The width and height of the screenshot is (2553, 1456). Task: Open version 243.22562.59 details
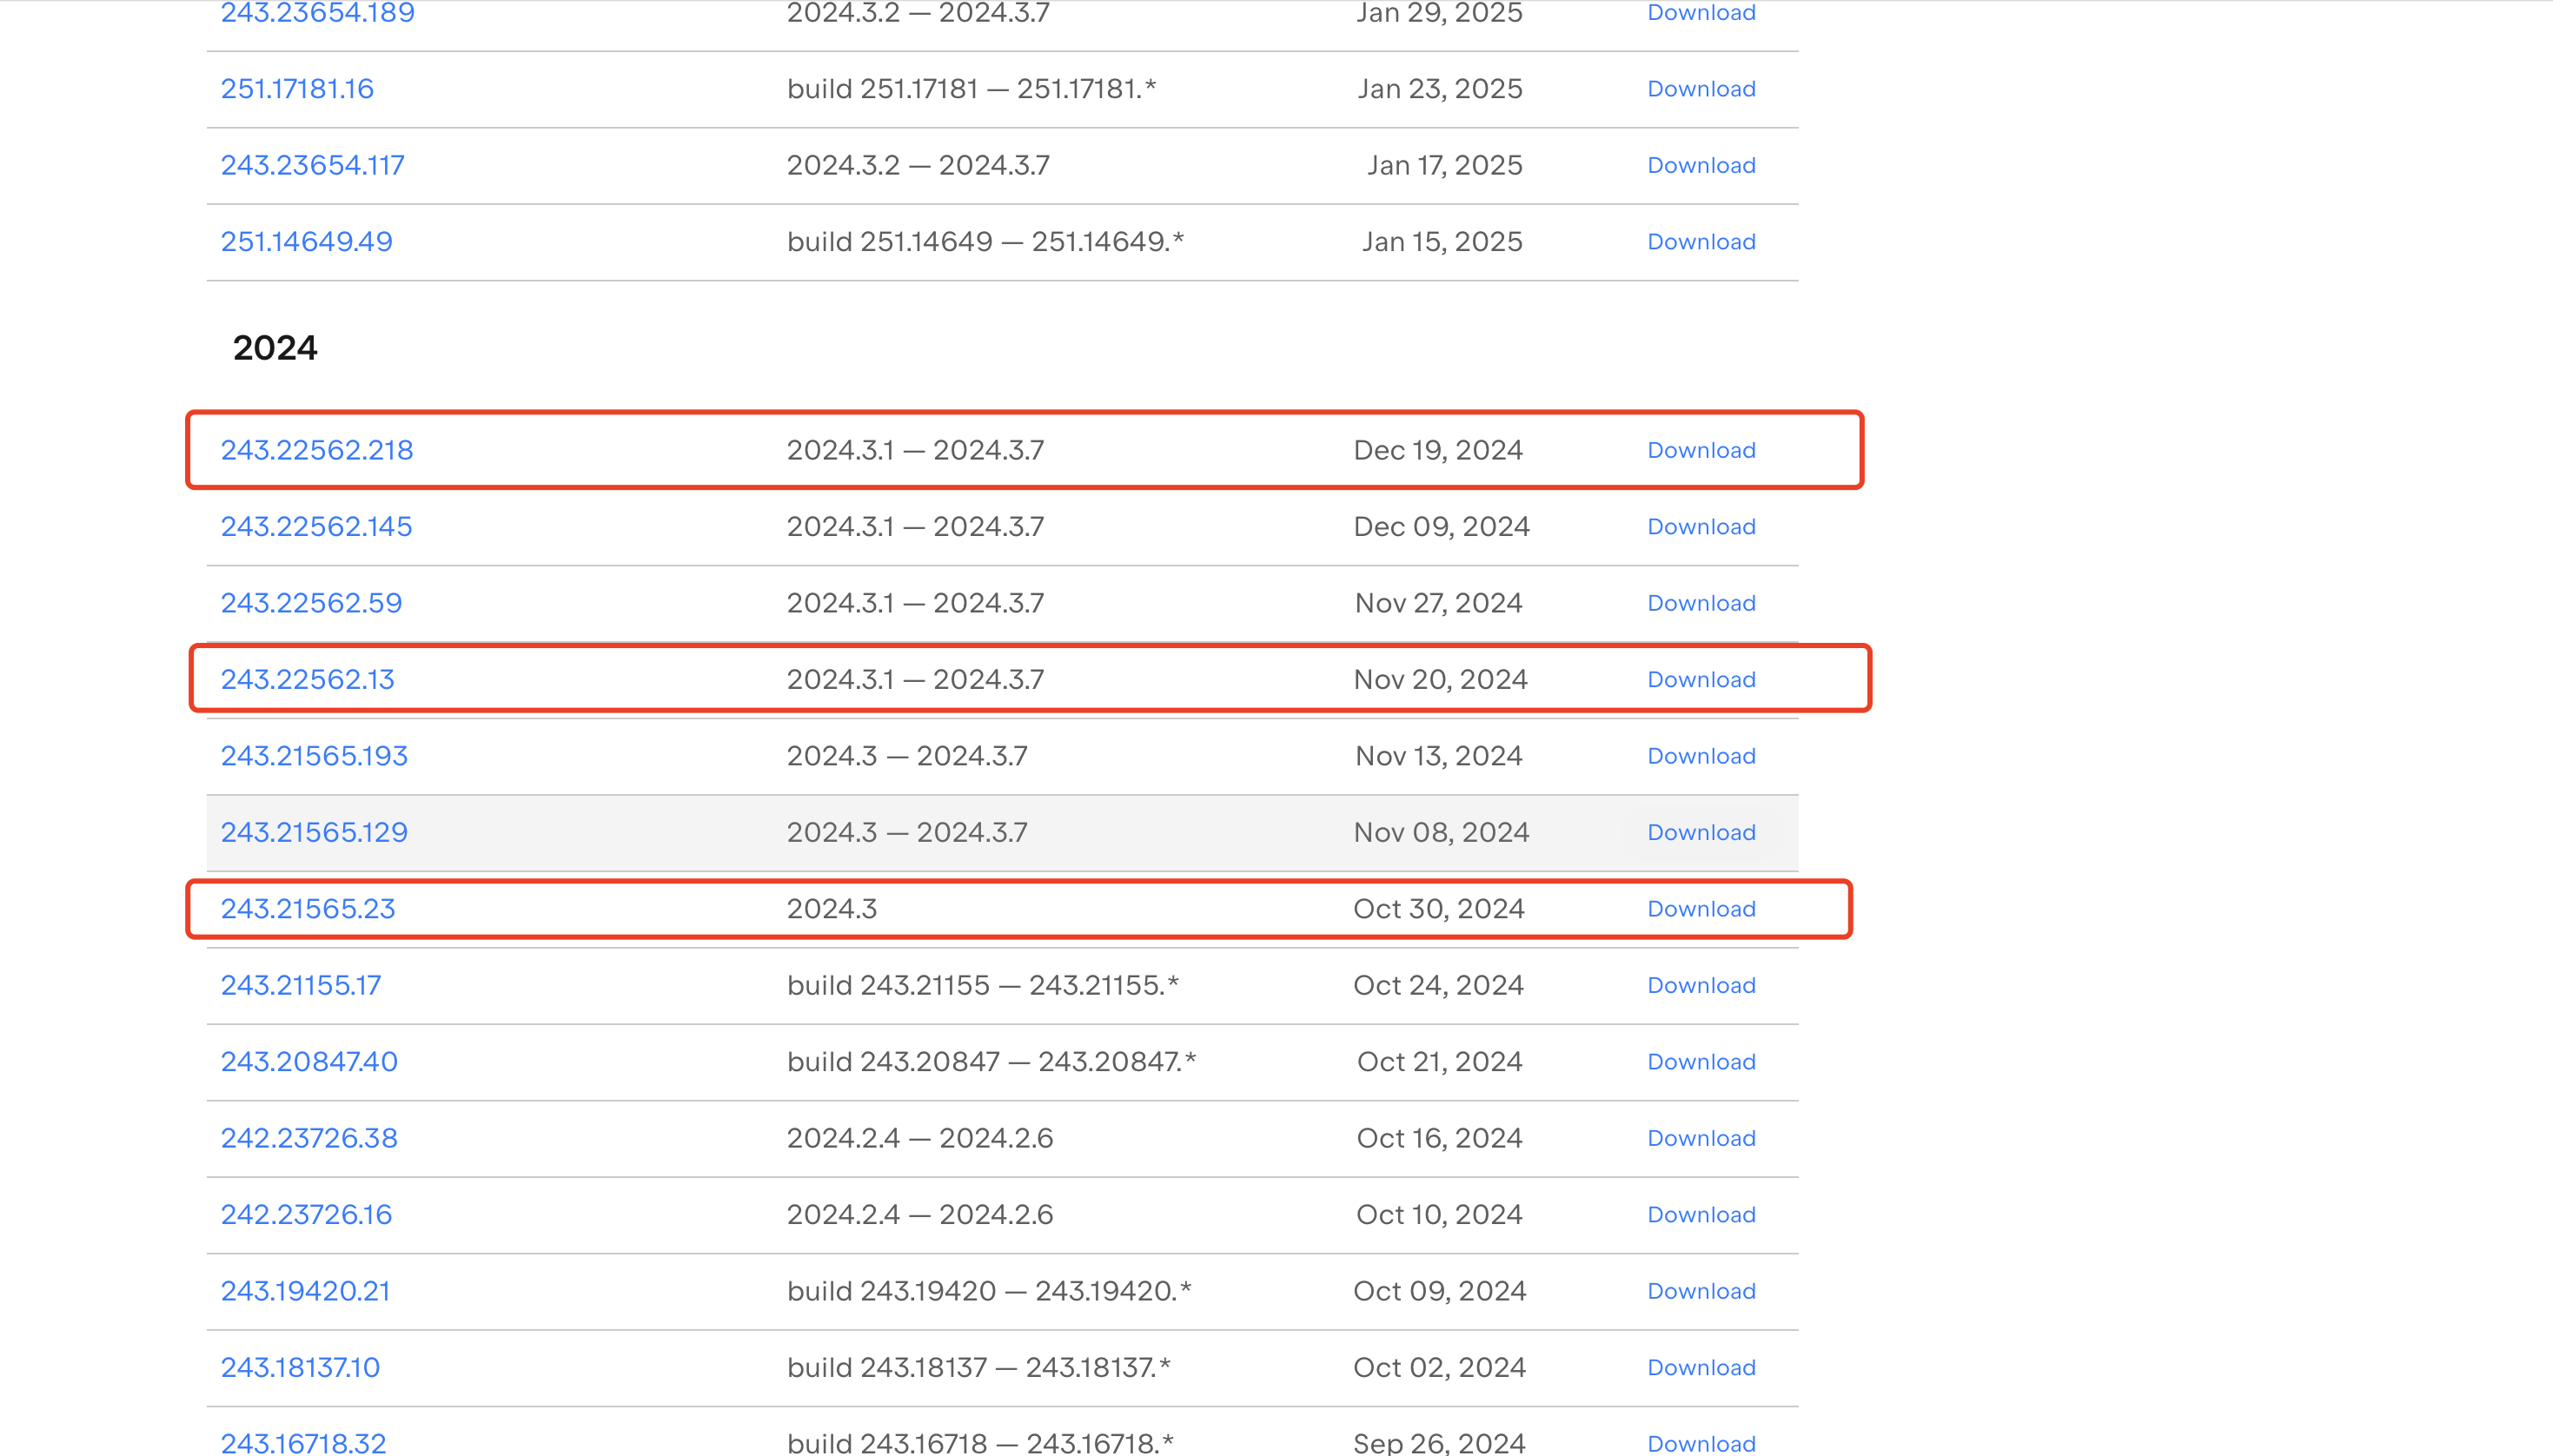(x=311, y=603)
